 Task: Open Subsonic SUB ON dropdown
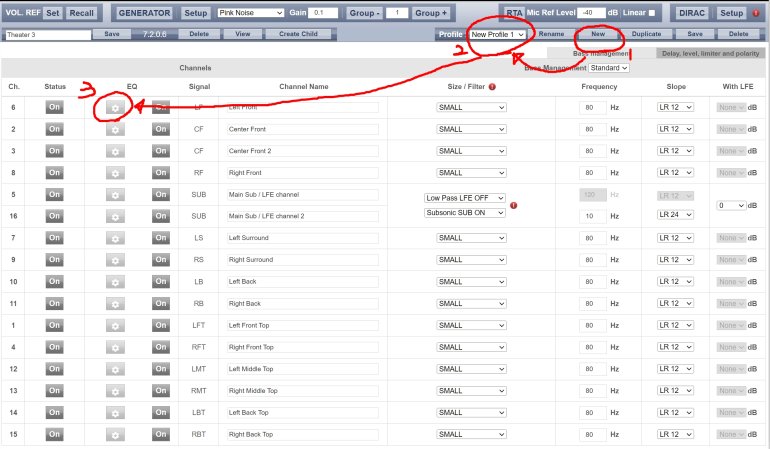[465, 213]
